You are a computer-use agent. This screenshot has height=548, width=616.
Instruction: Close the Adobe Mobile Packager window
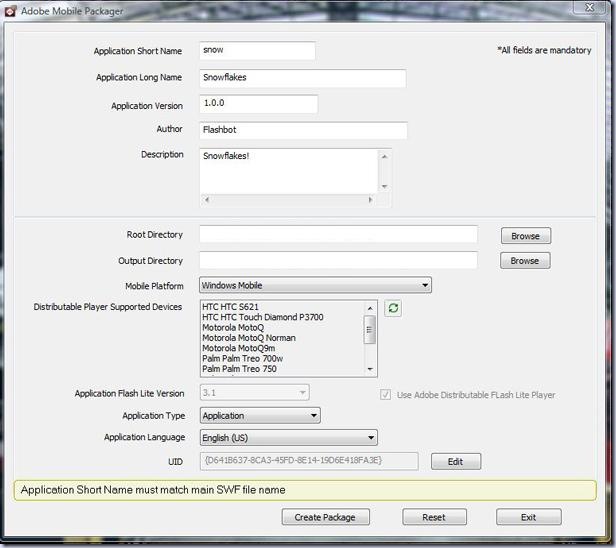point(590,7)
